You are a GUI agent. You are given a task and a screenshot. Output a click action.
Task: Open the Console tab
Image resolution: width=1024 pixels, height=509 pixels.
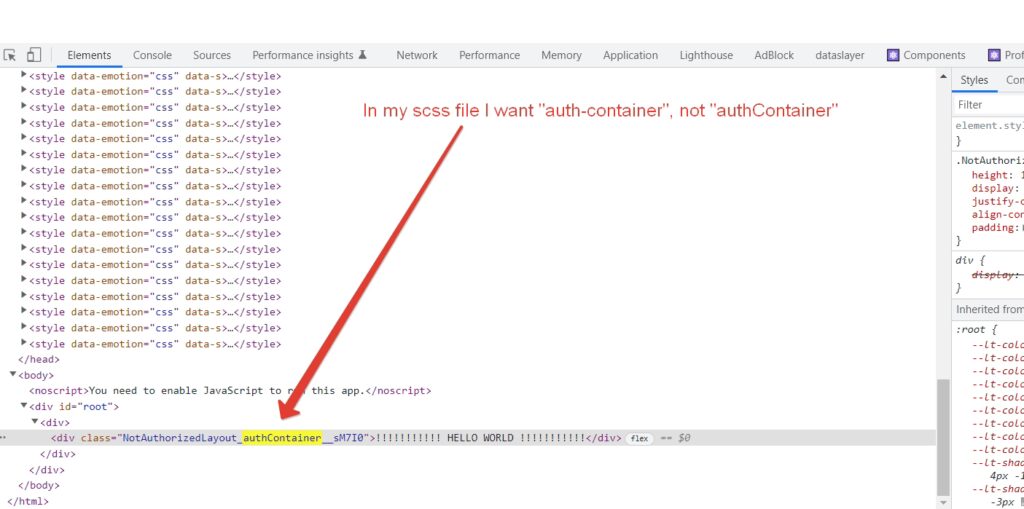click(x=152, y=55)
